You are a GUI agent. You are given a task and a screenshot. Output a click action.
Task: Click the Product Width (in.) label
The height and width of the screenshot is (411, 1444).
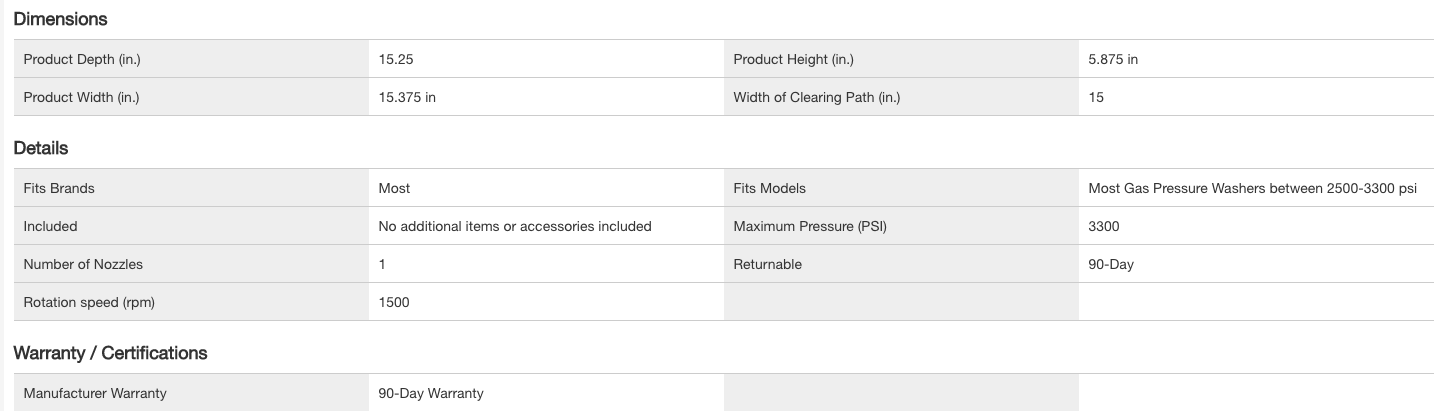point(81,97)
